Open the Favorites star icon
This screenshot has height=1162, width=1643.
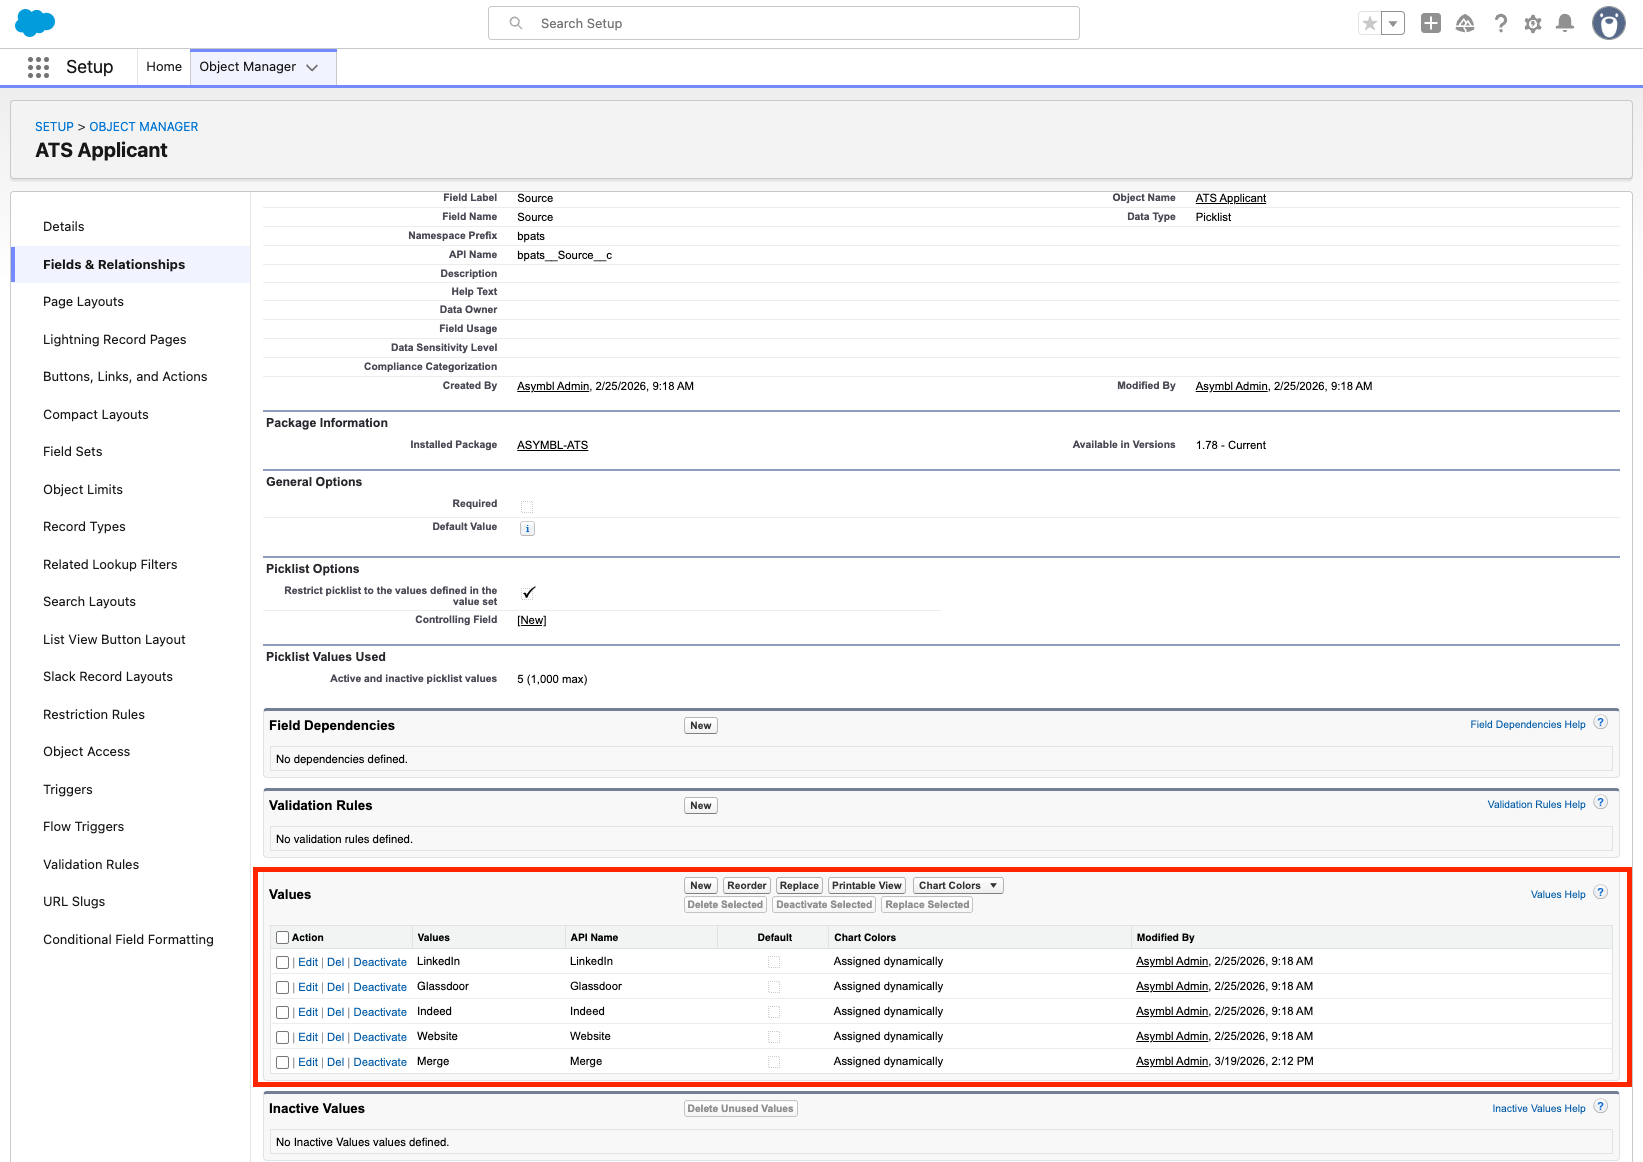[x=1370, y=24]
